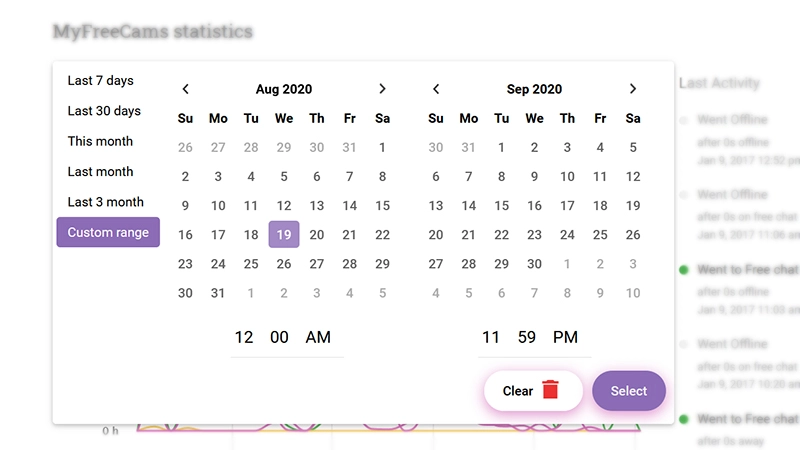800x450 pixels.
Task: Select September 30 in the calendar
Action: click(534, 264)
